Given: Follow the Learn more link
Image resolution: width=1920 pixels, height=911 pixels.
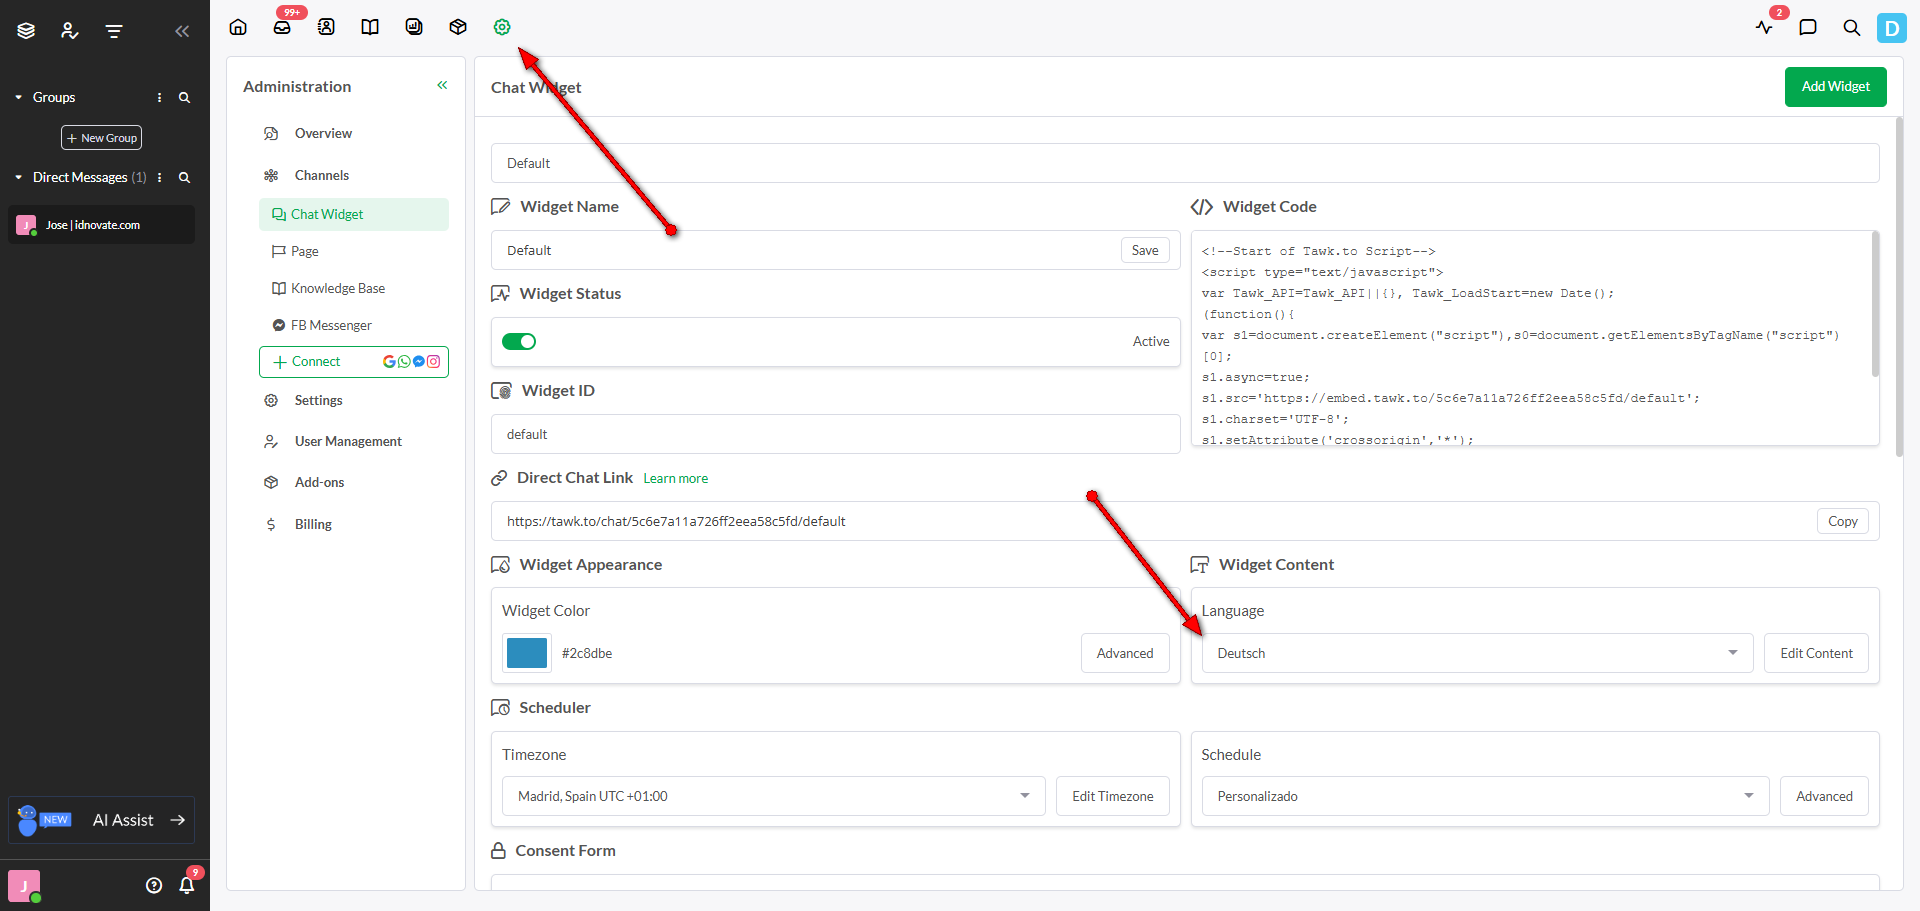Looking at the screenshot, I should click(x=675, y=479).
